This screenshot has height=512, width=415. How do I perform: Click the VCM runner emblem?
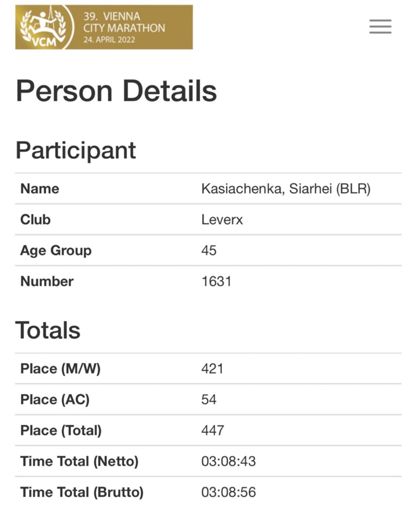coord(44,27)
